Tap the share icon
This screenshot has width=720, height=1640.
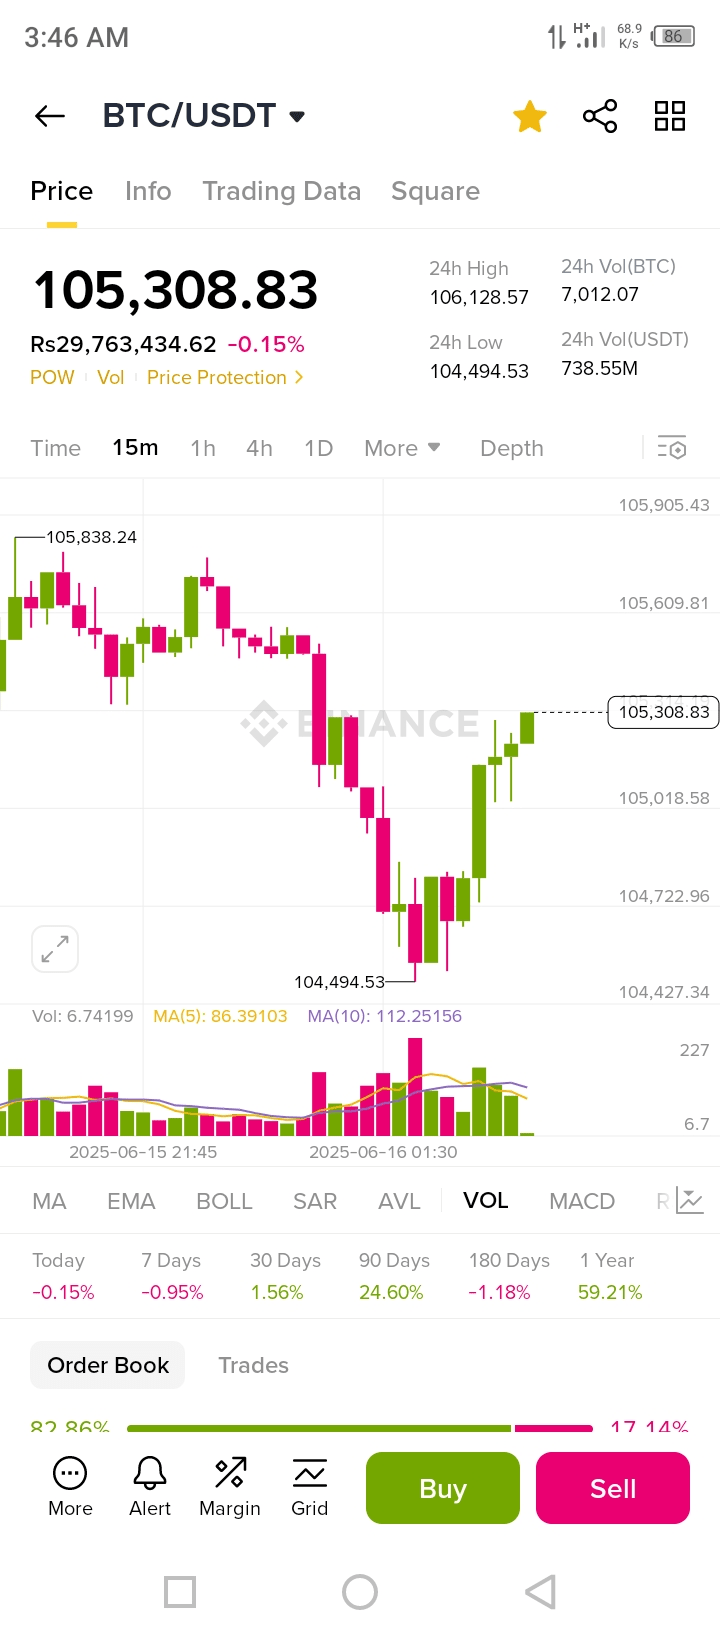pos(600,116)
